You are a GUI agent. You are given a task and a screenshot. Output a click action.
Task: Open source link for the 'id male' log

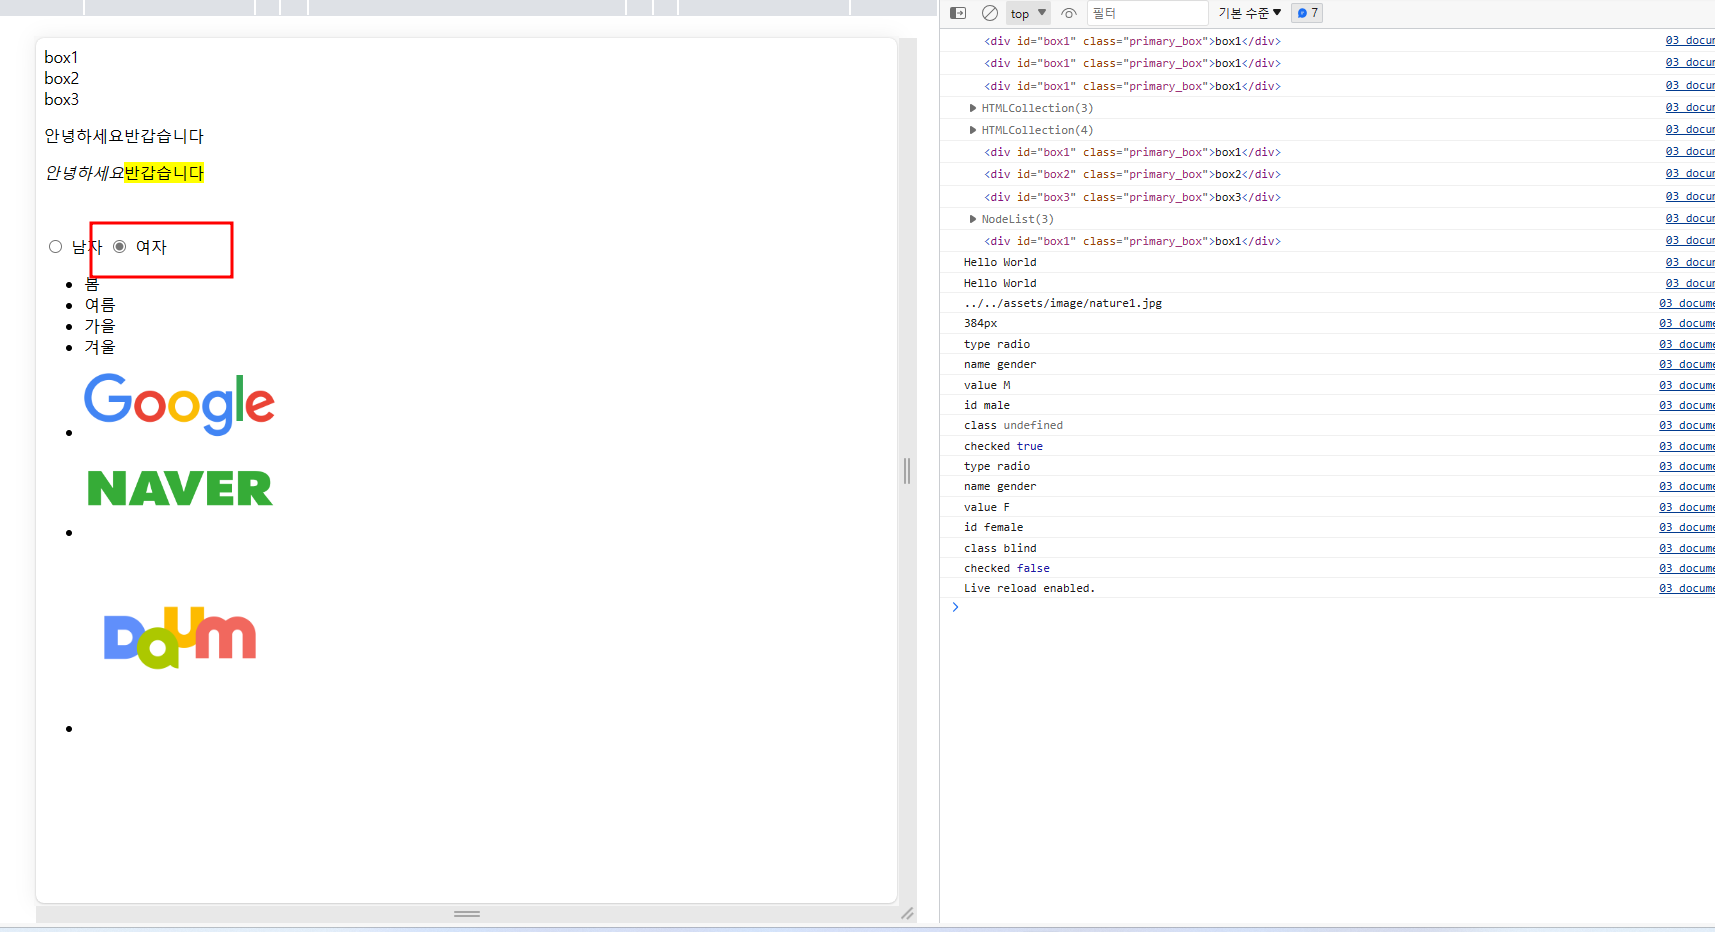tap(1687, 405)
